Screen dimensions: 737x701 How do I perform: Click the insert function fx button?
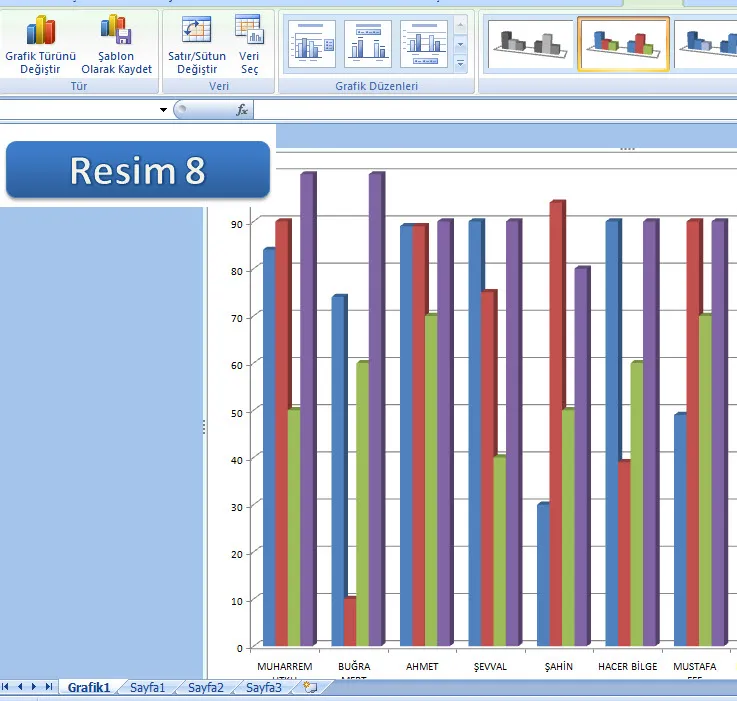click(242, 110)
